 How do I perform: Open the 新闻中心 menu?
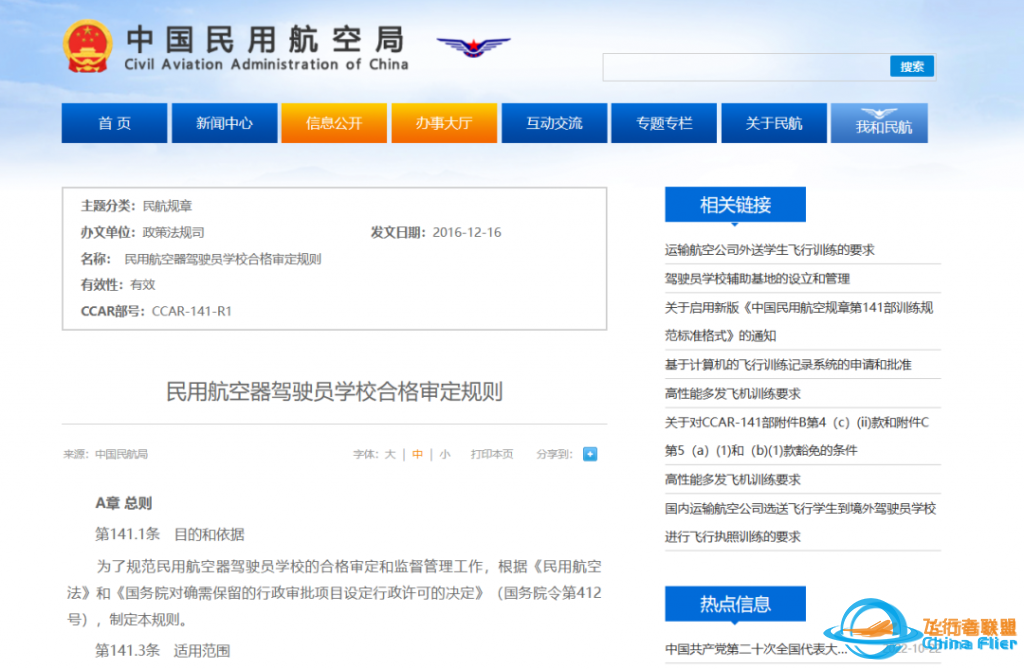point(224,124)
